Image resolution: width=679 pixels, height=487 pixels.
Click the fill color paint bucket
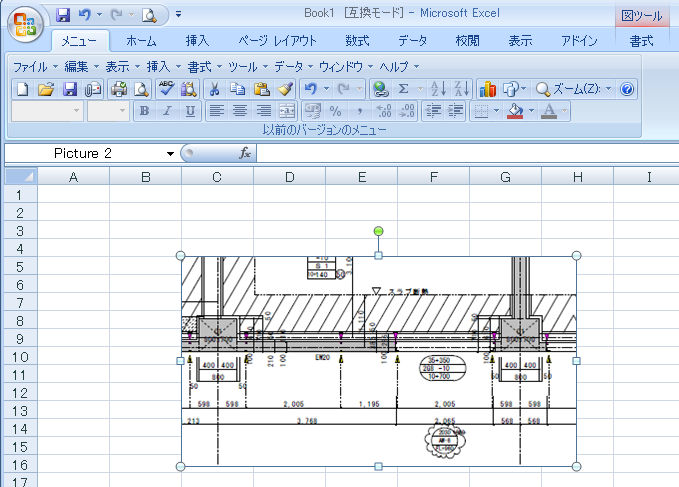click(x=516, y=111)
